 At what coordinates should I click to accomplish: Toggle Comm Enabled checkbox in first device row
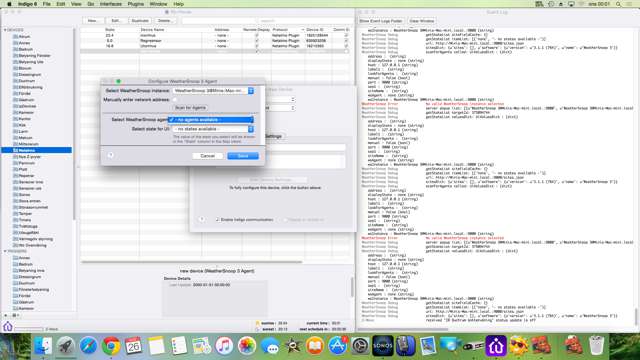coord(346,36)
